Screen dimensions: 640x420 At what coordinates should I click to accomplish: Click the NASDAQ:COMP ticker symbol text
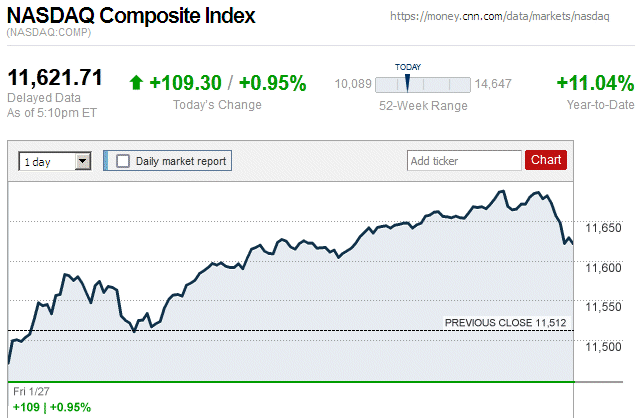click(48, 34)
